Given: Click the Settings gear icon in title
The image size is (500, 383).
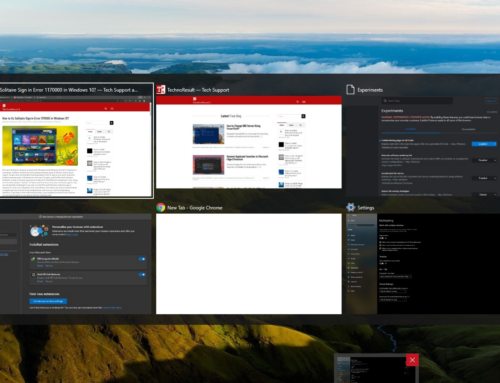Looking at the screenshot, I should pos(350,207).
